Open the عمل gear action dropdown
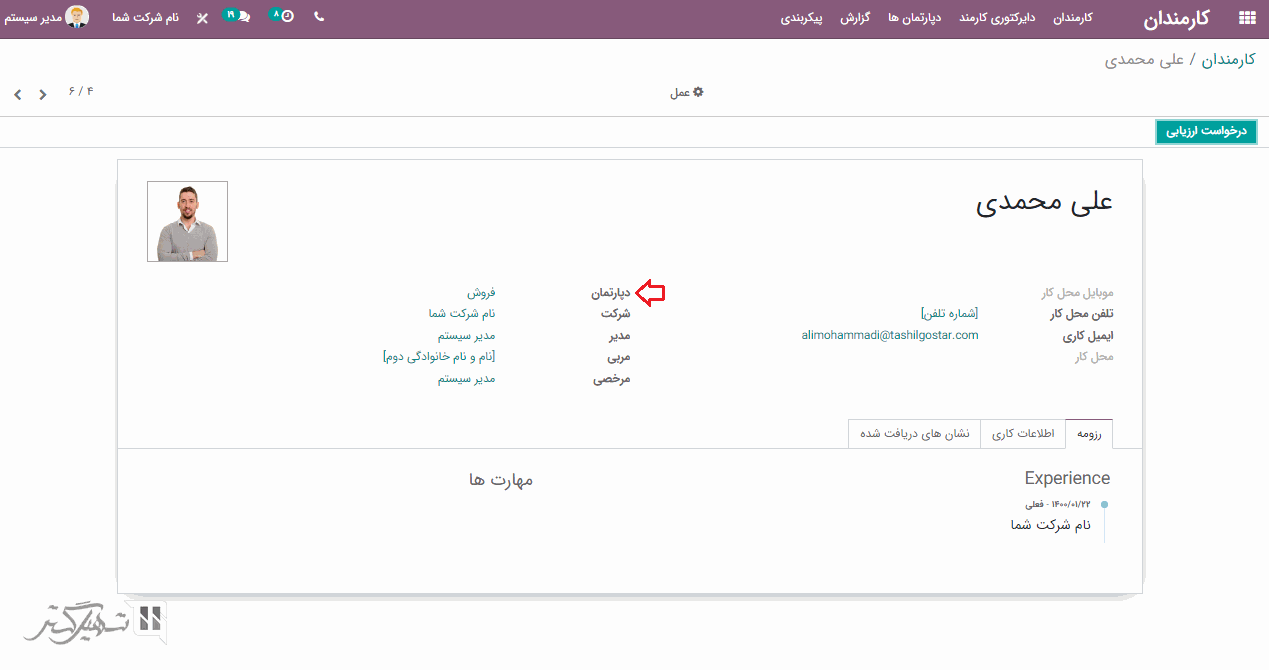 [x=686, y=92]
